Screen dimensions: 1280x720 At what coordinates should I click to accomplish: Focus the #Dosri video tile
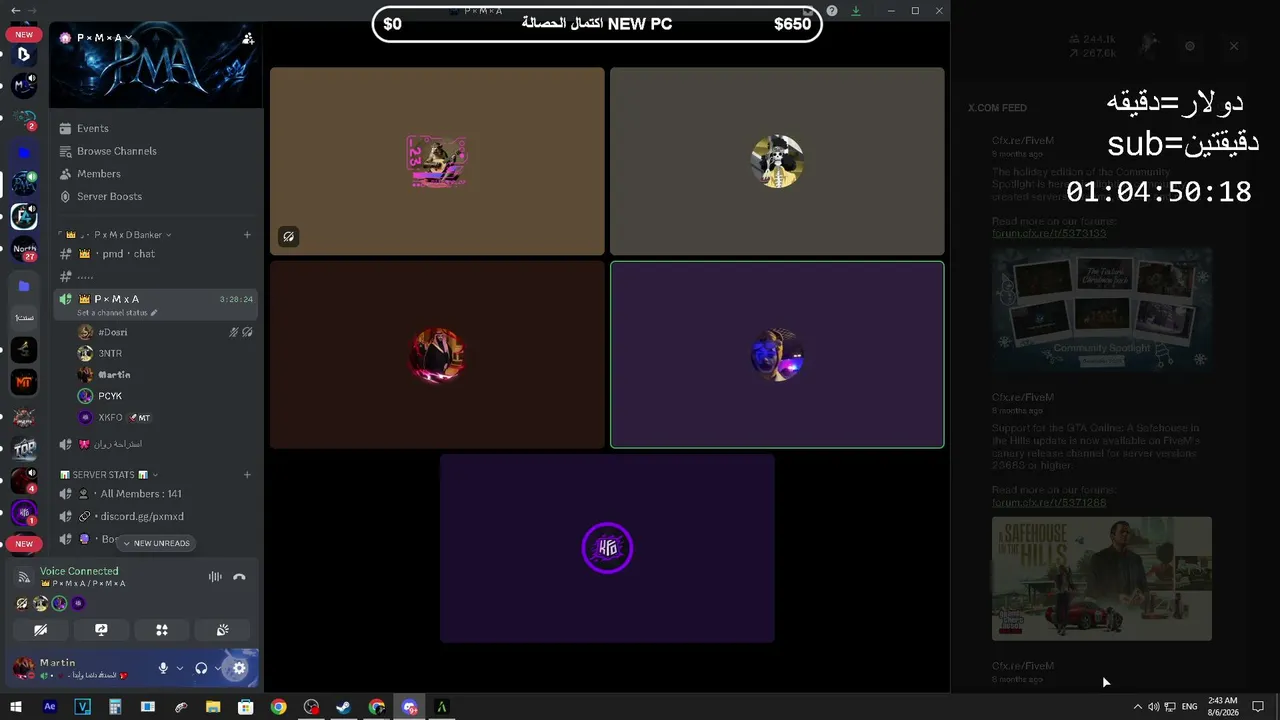click(x=437, y=161)
